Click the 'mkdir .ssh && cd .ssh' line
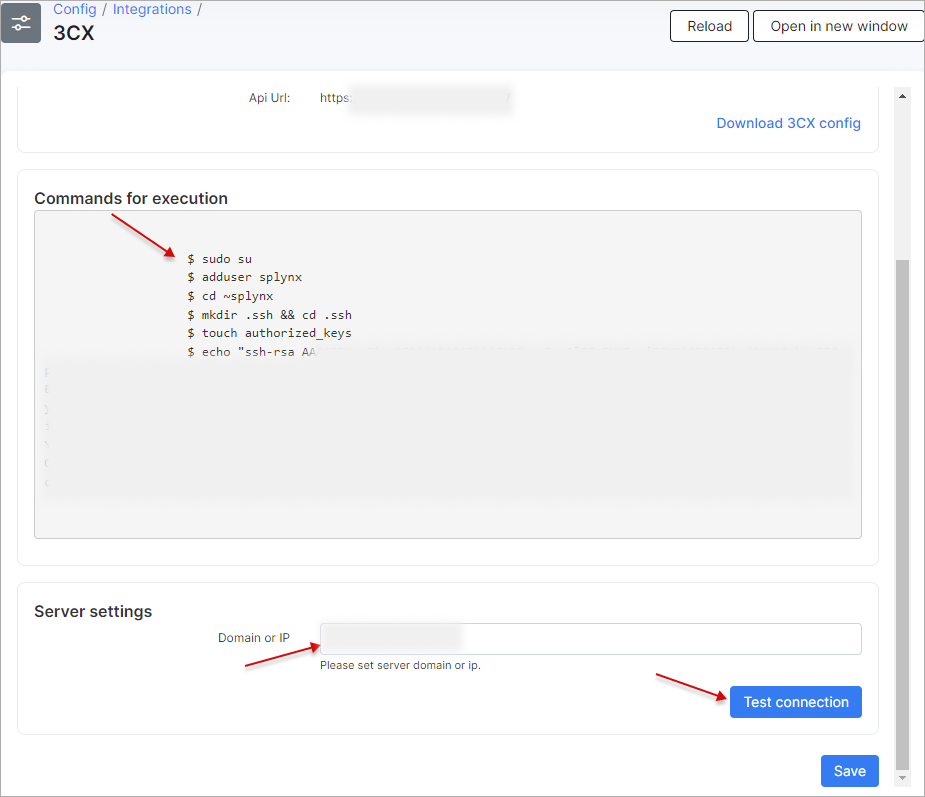 [x=269, y=315]
